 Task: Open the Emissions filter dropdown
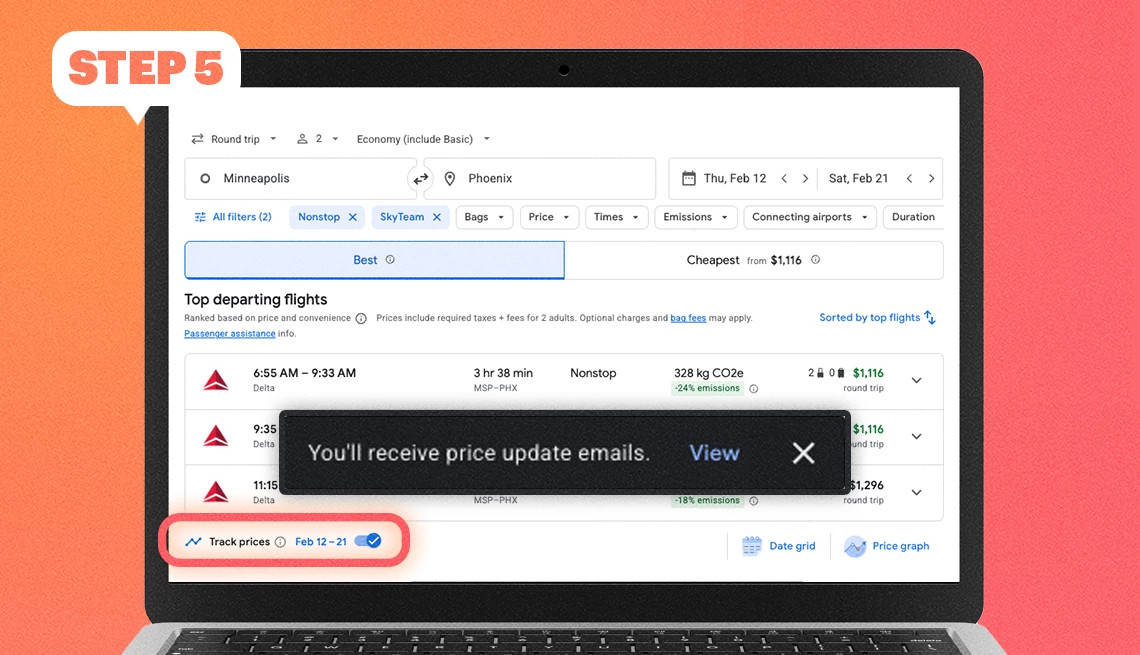click(x=695, y=216)
